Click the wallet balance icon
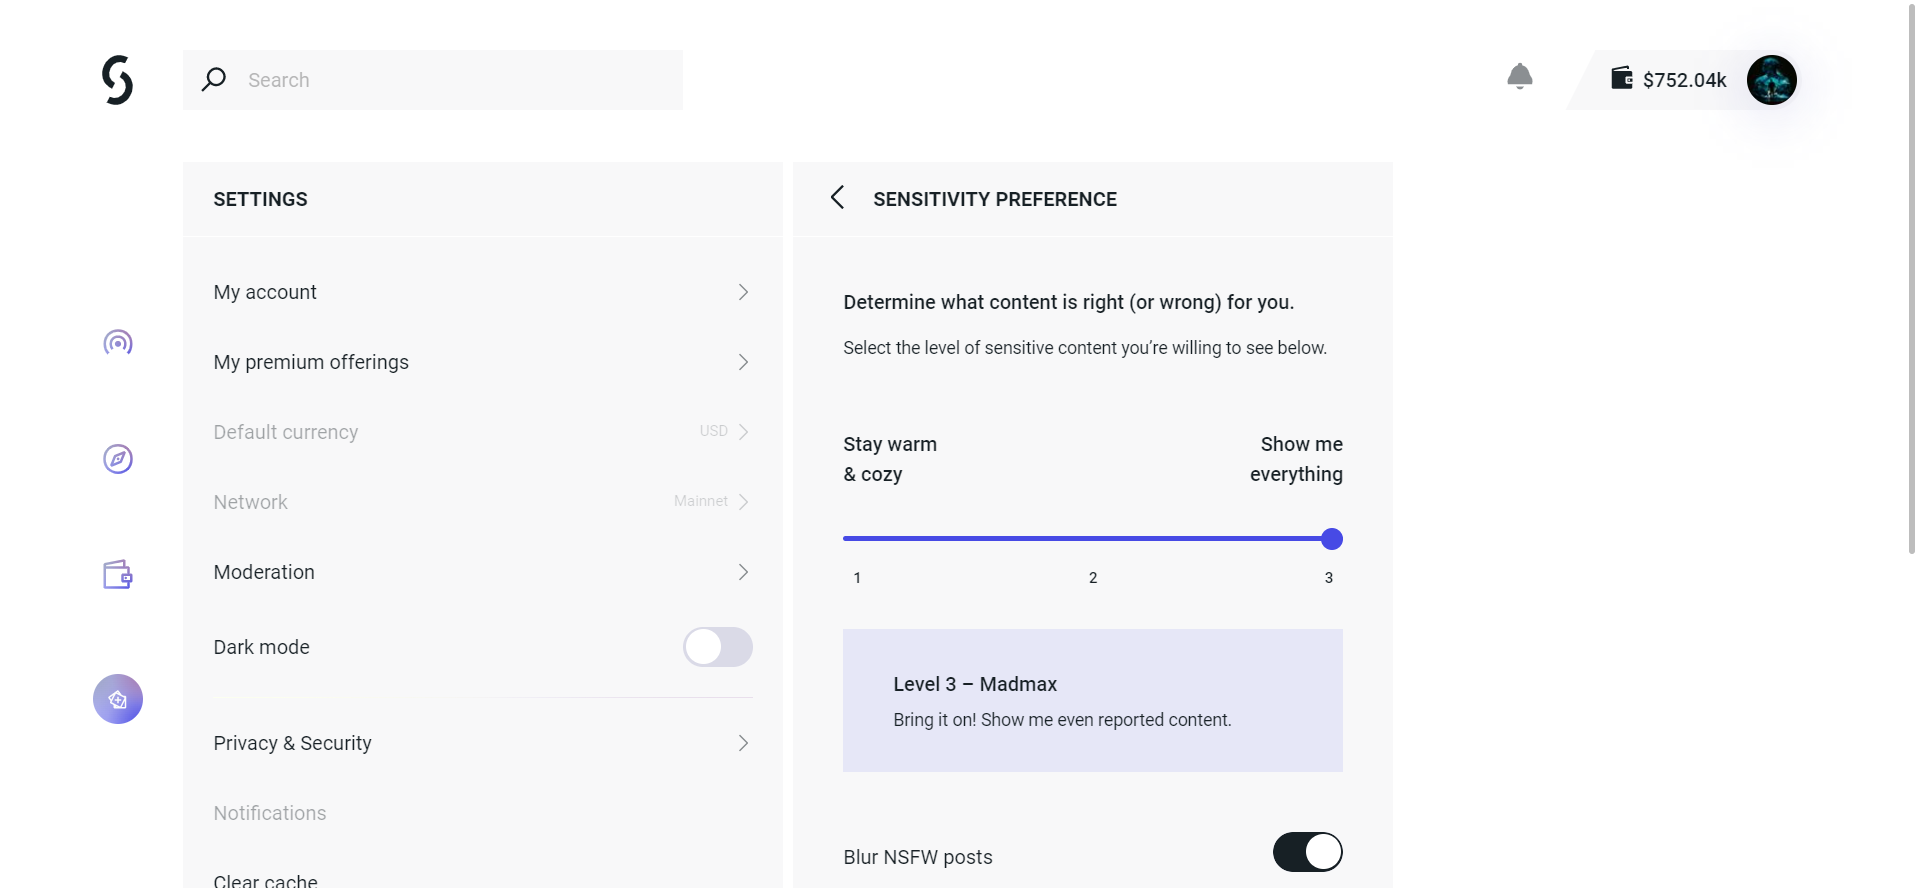Screen dimensions: 1917x888 point(1621,78)
